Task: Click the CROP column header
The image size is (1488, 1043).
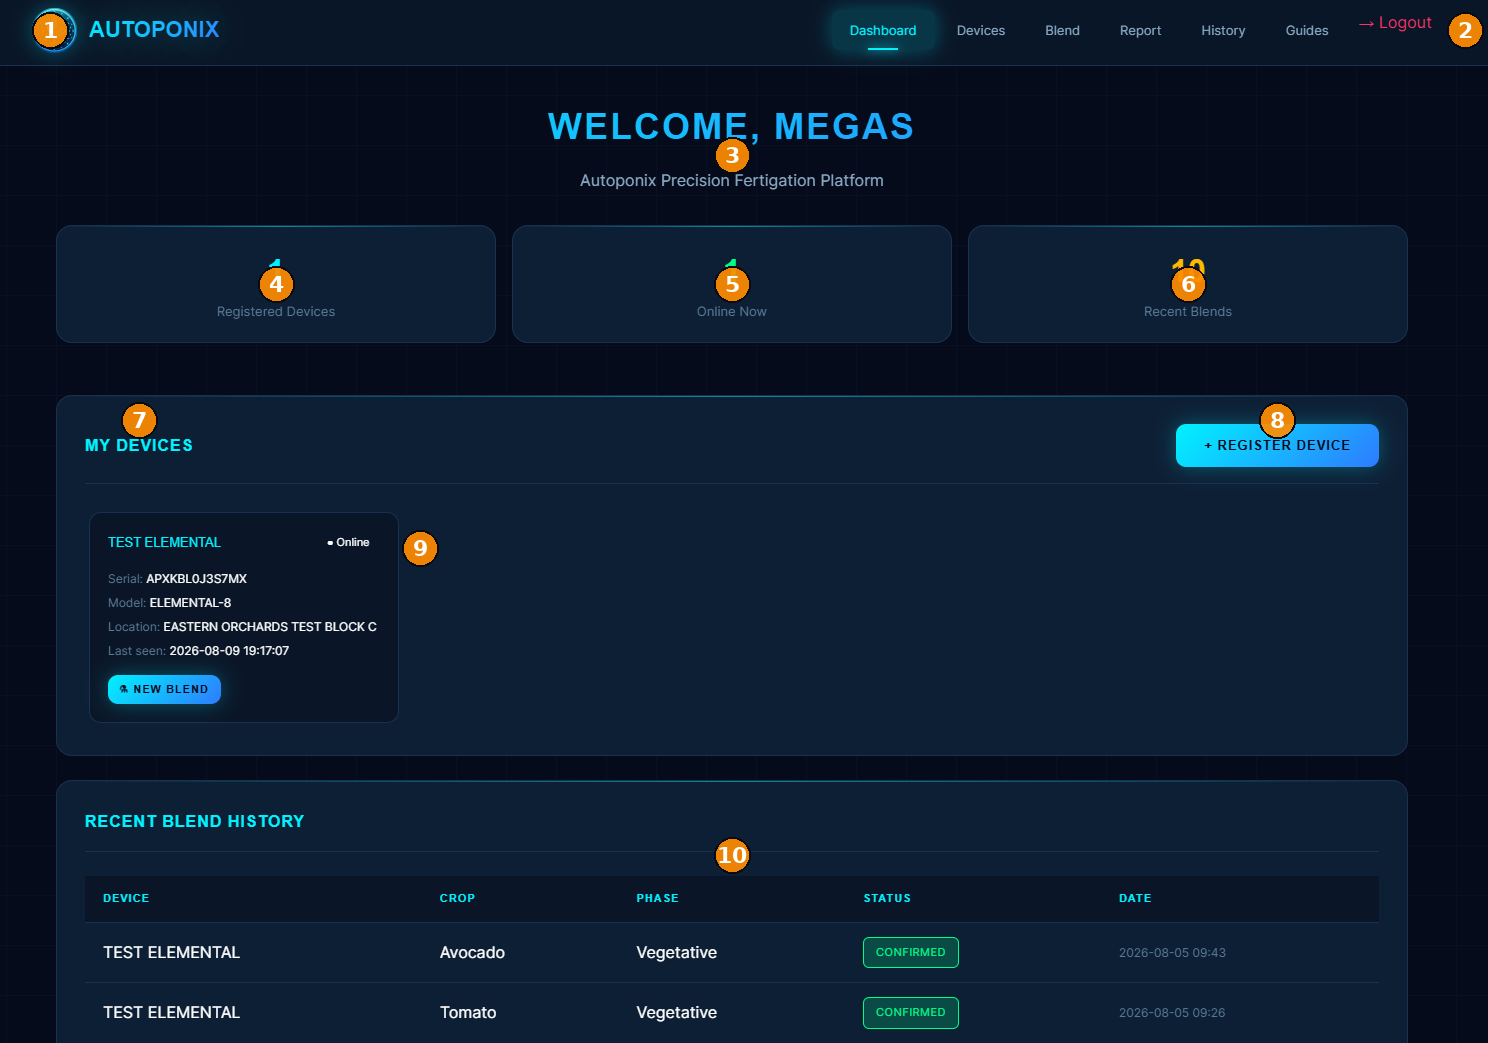Action: (457, 898)
